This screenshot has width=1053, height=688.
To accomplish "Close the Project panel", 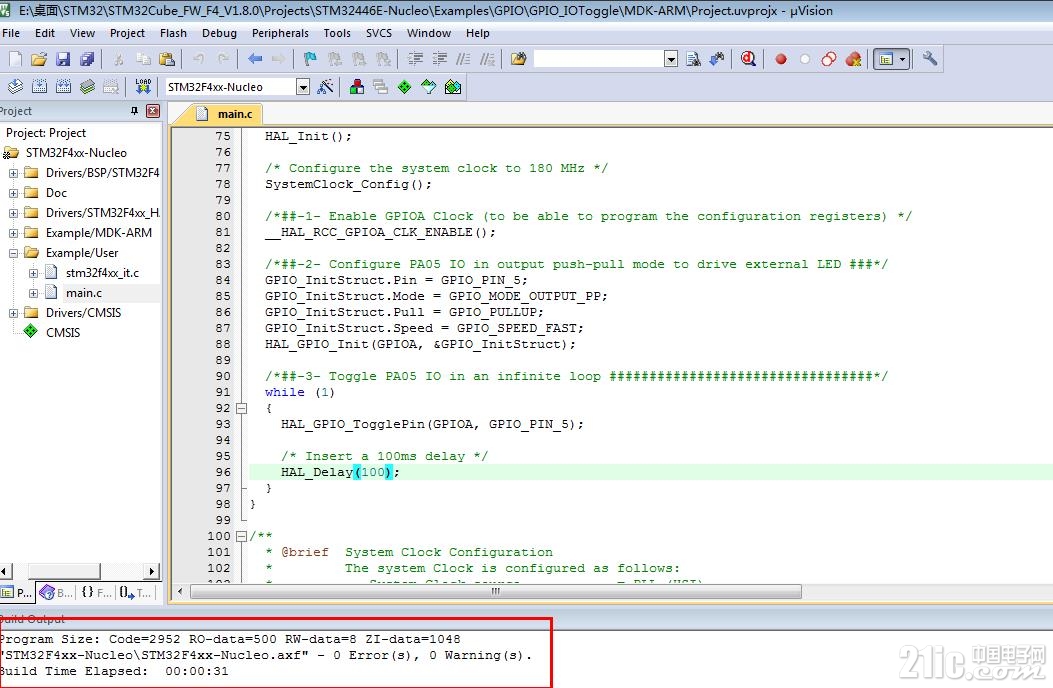I will [153, 111].
